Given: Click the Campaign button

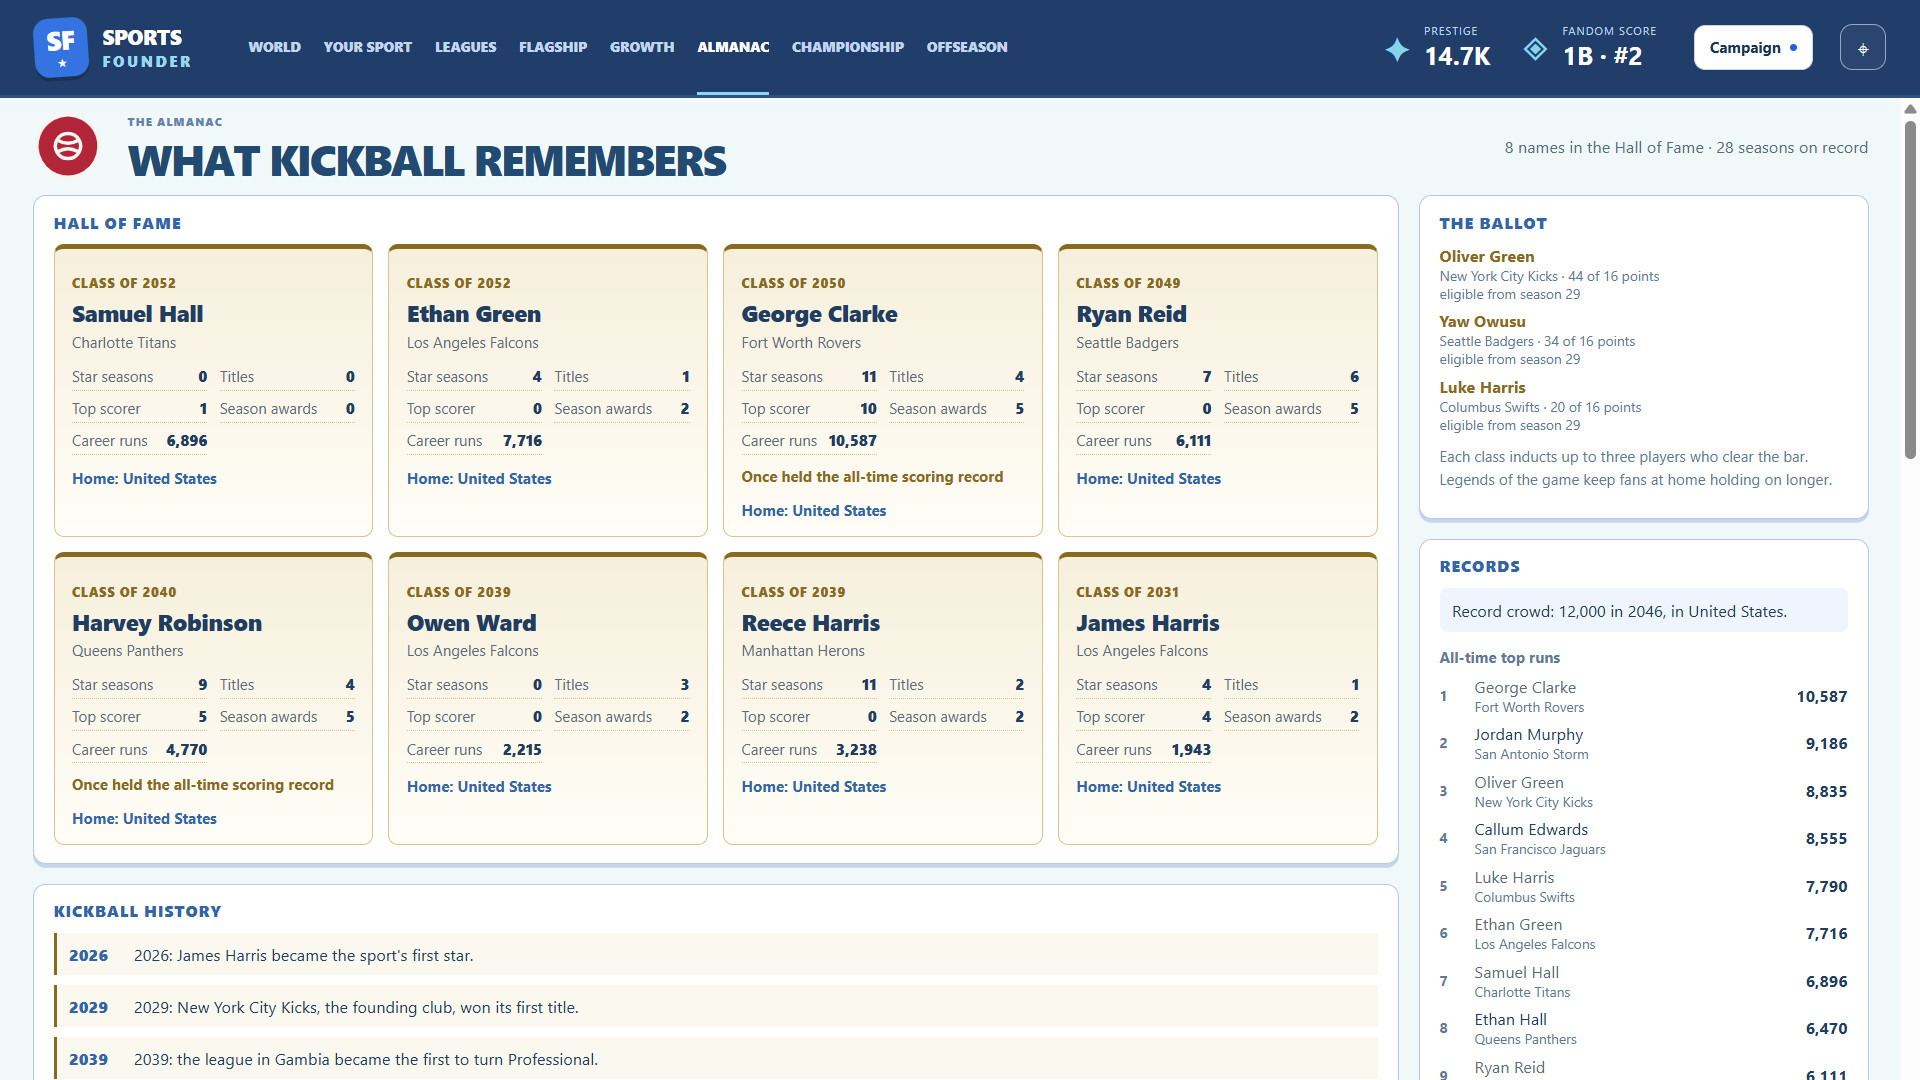Looking at the screenshot, I should [x=1752, y=47].
